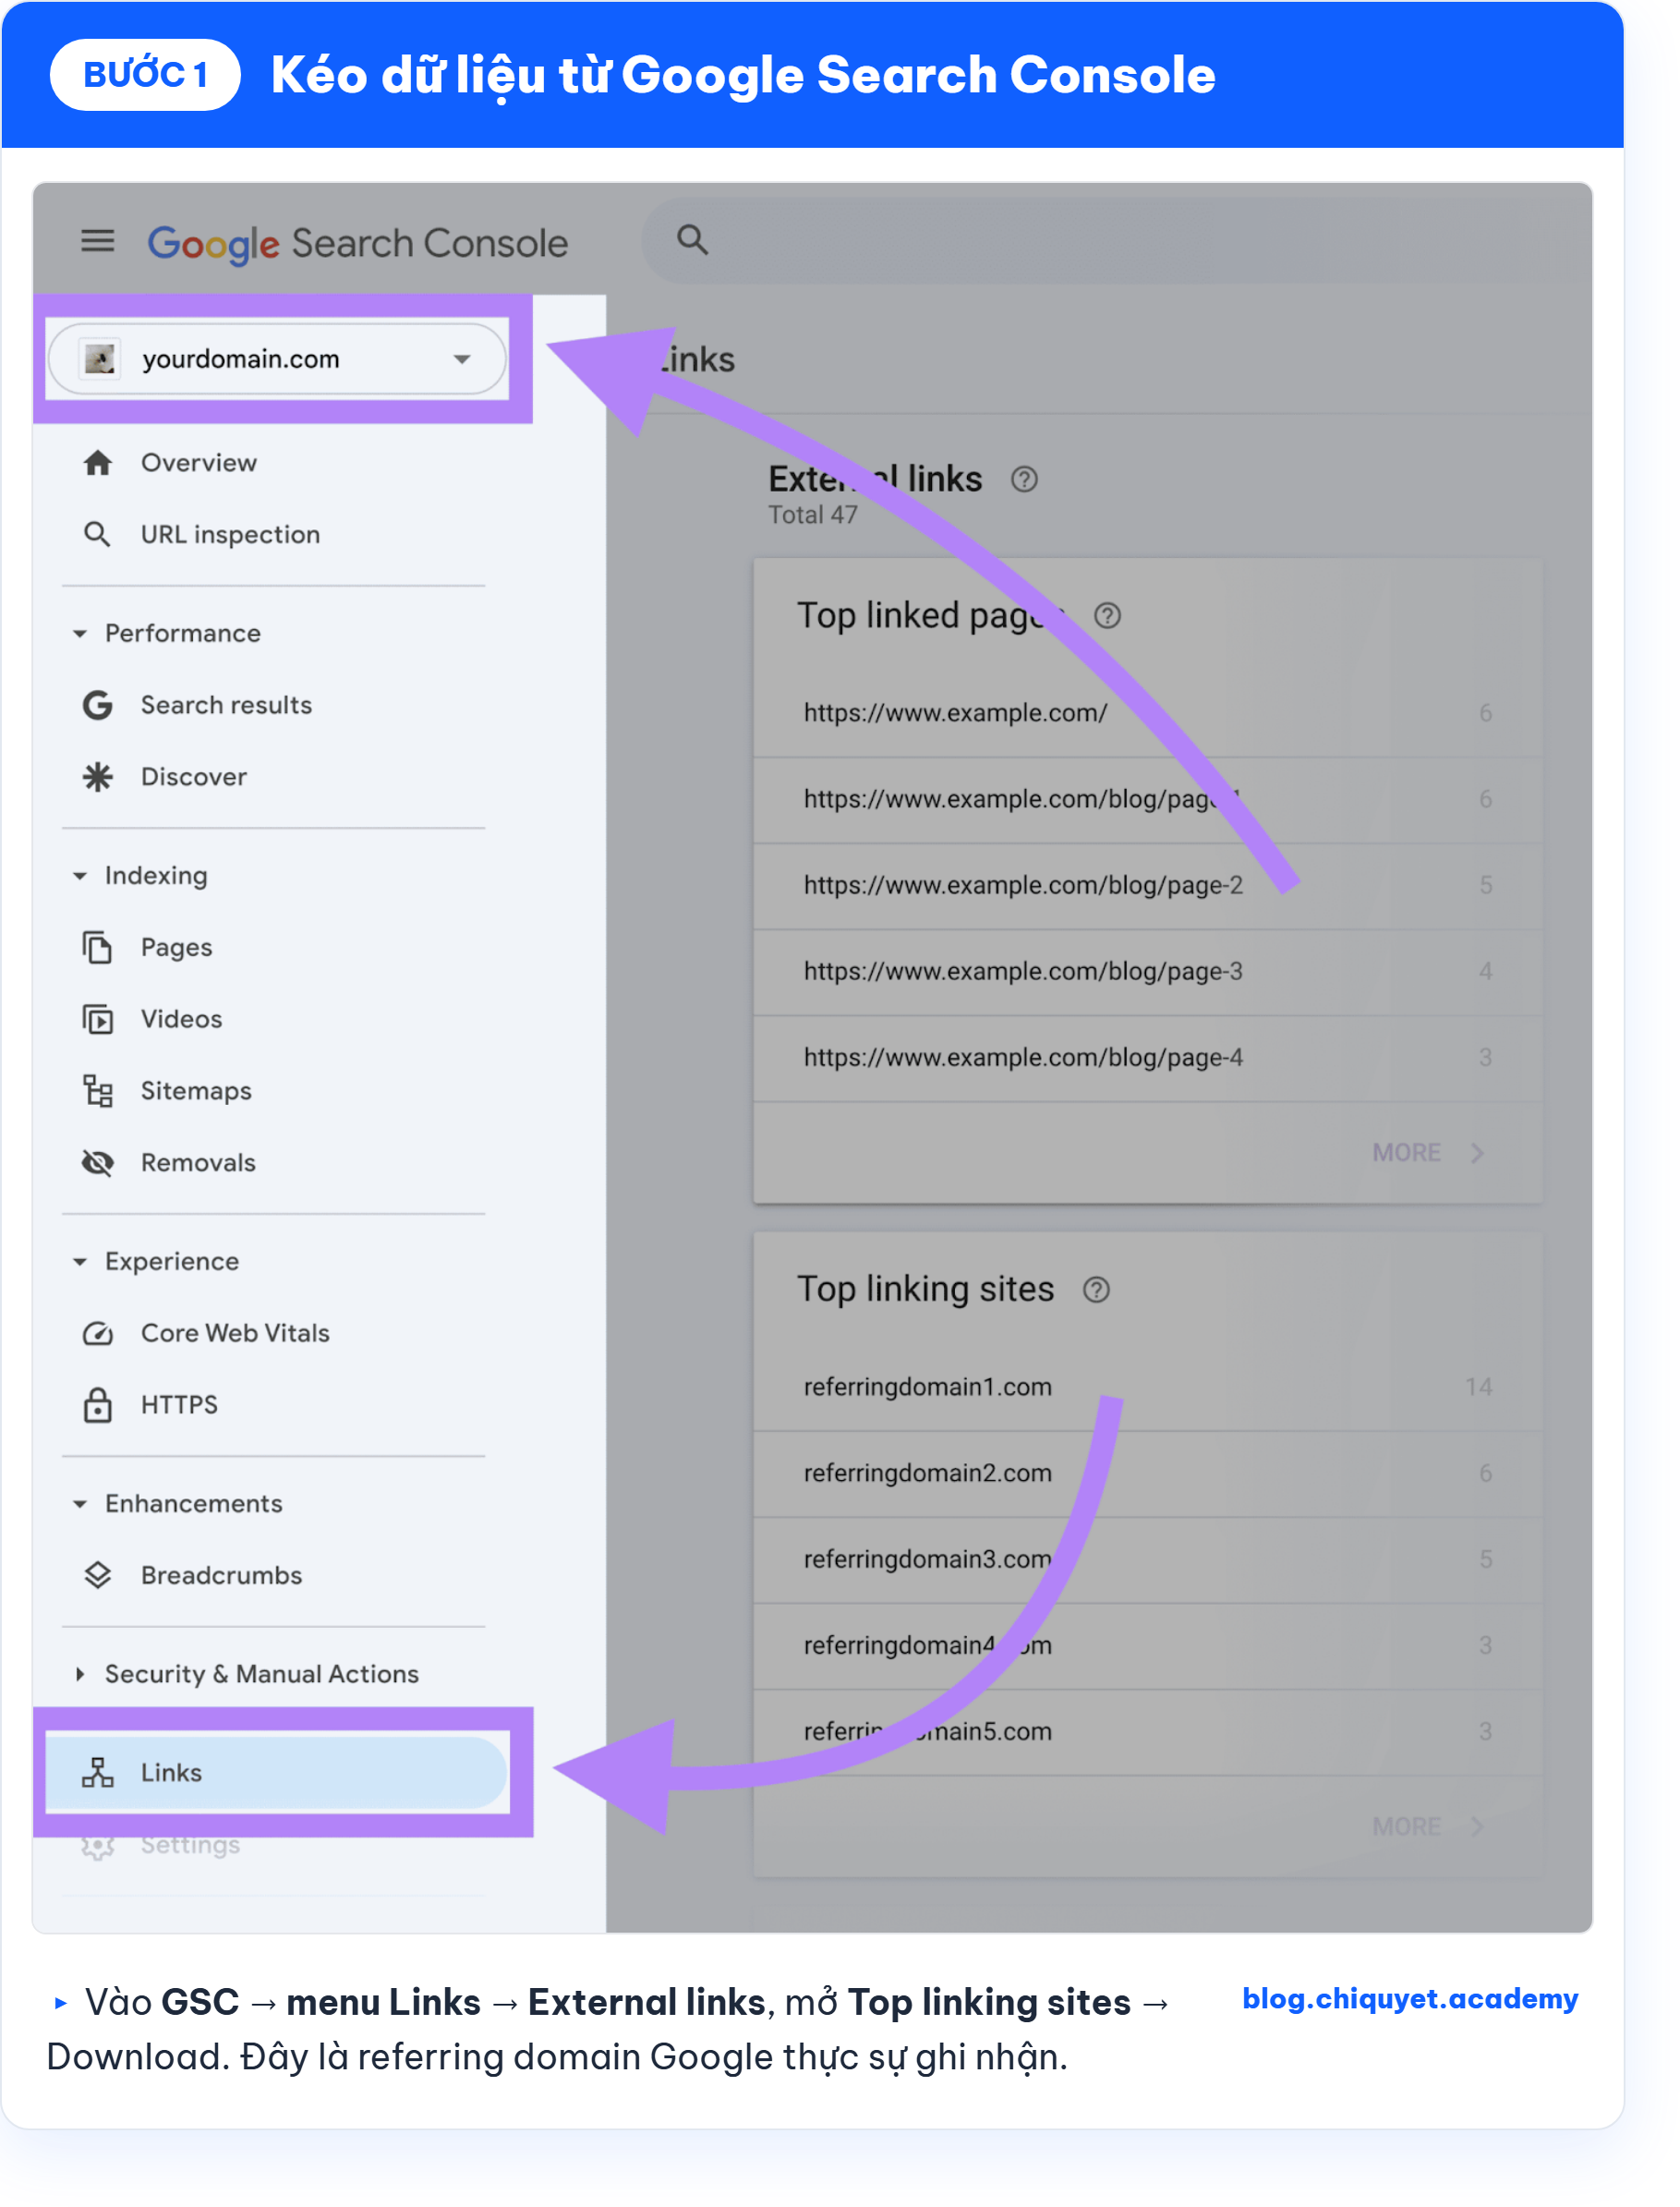Click the search magnifier icon in top bar

(x=692, y=240)
